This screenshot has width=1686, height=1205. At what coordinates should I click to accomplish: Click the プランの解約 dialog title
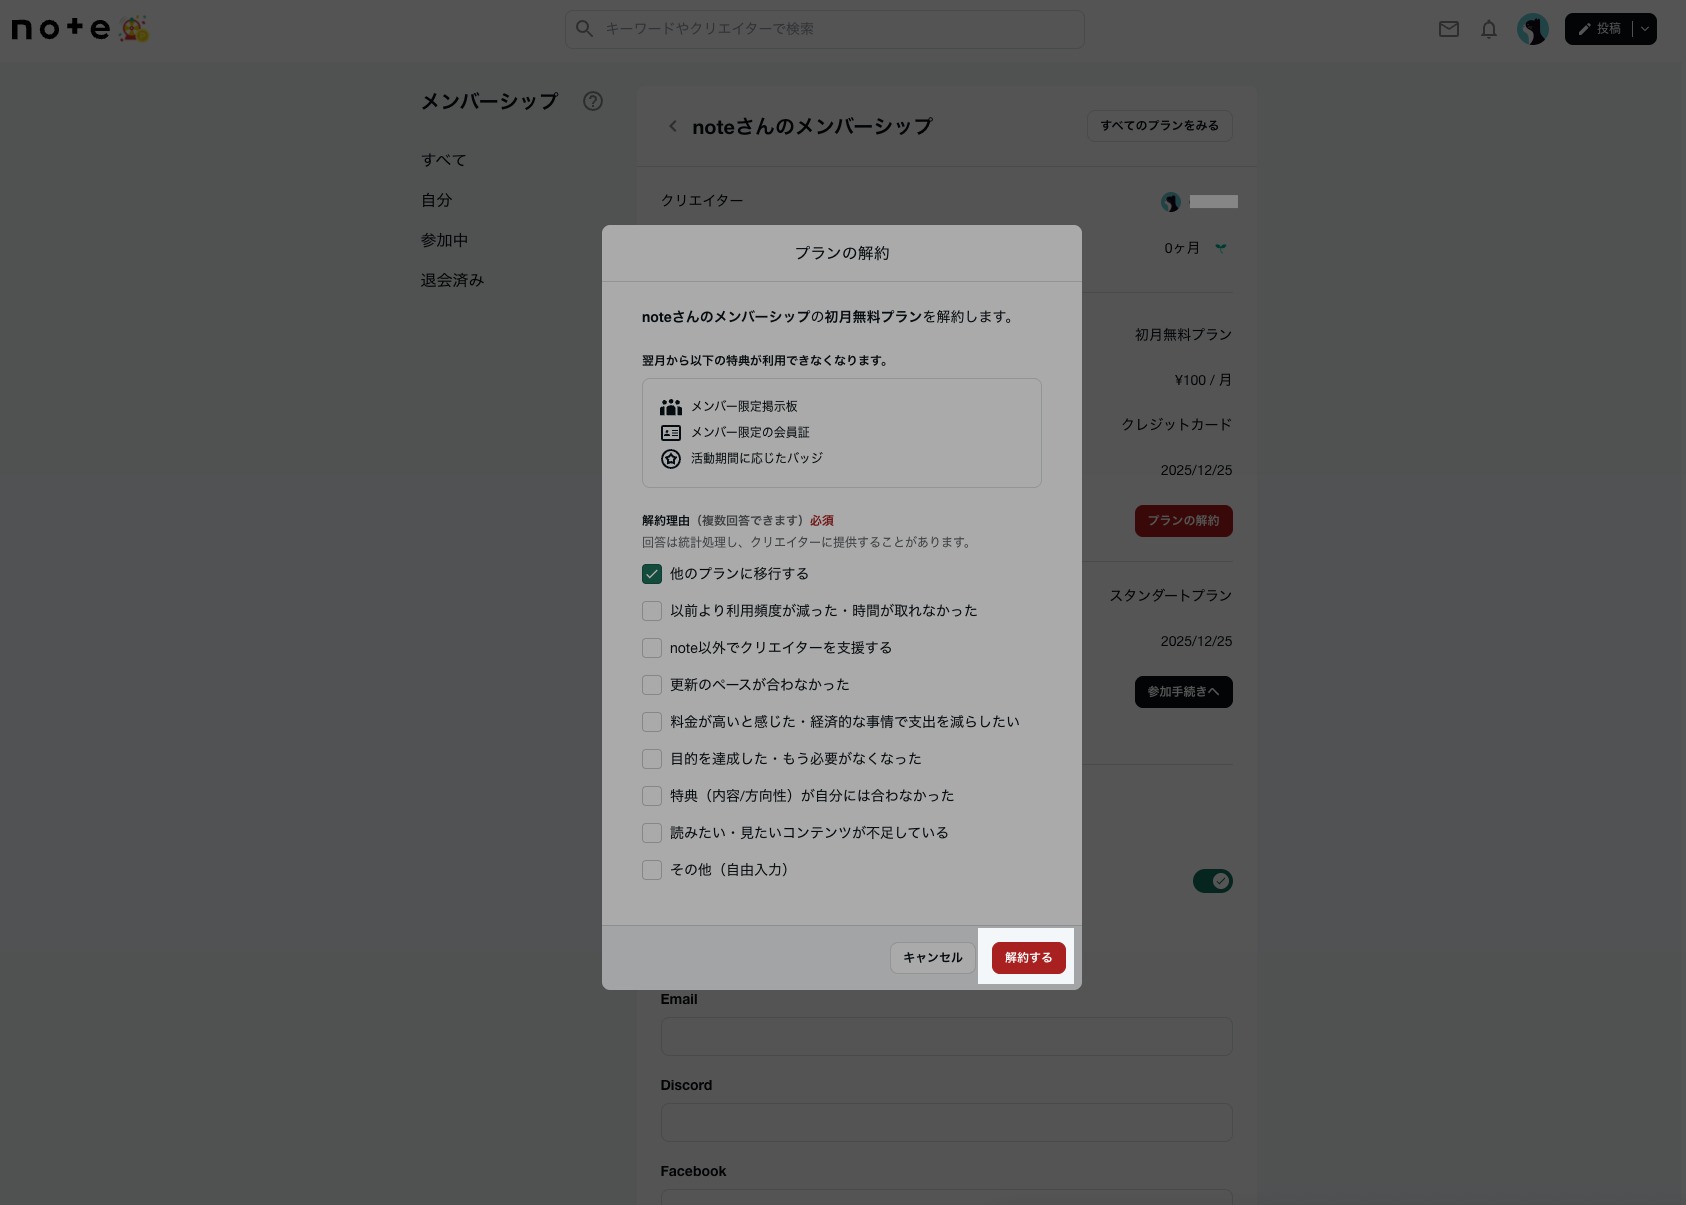coord(842,253)
